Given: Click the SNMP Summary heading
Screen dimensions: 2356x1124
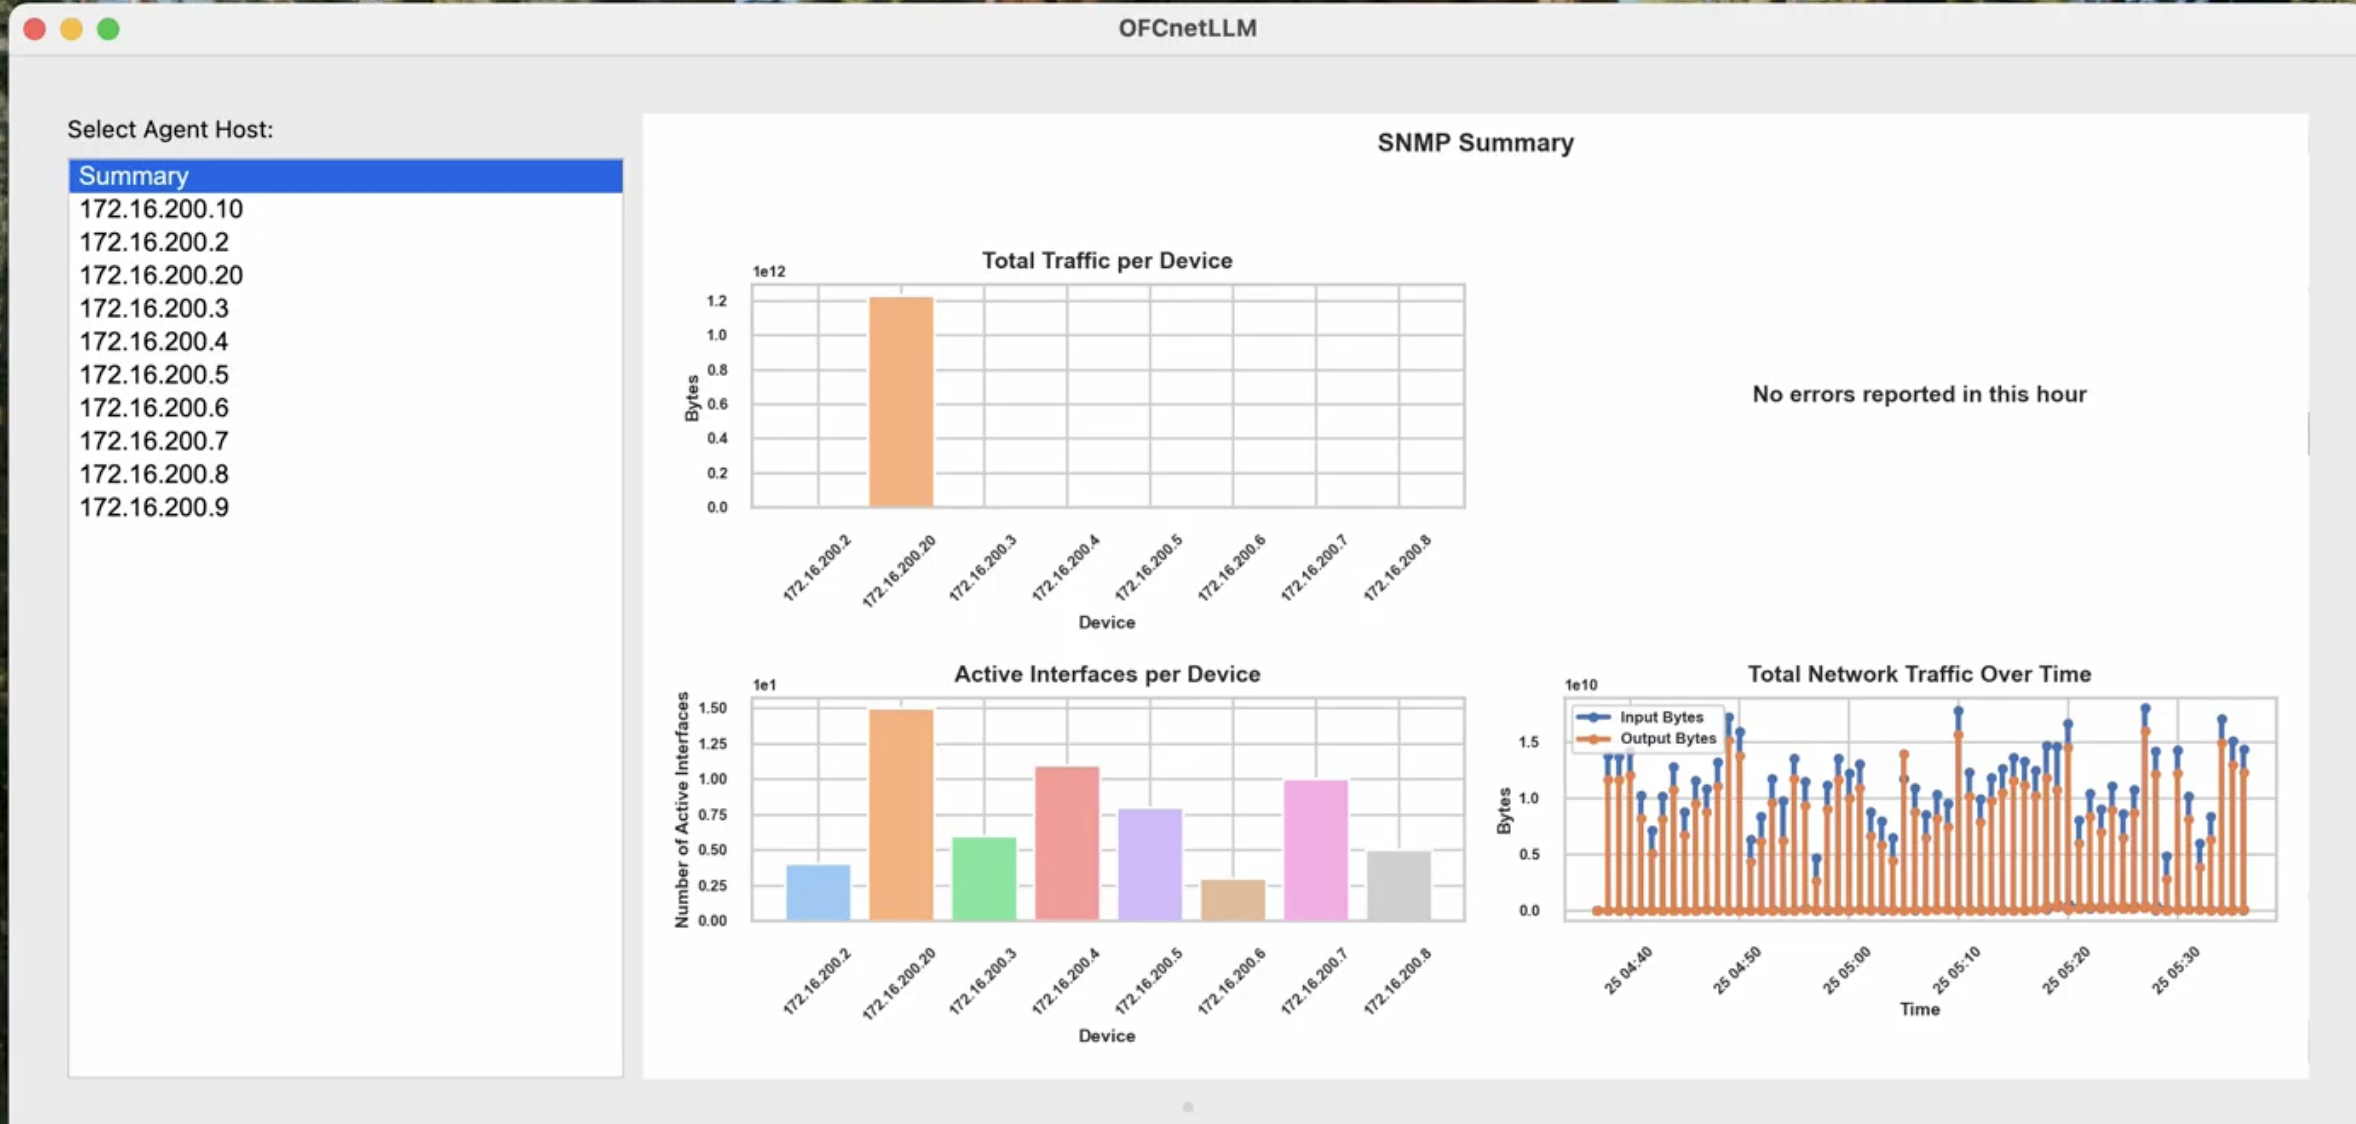Looking at the screenshot, I should pos(1475,143).
